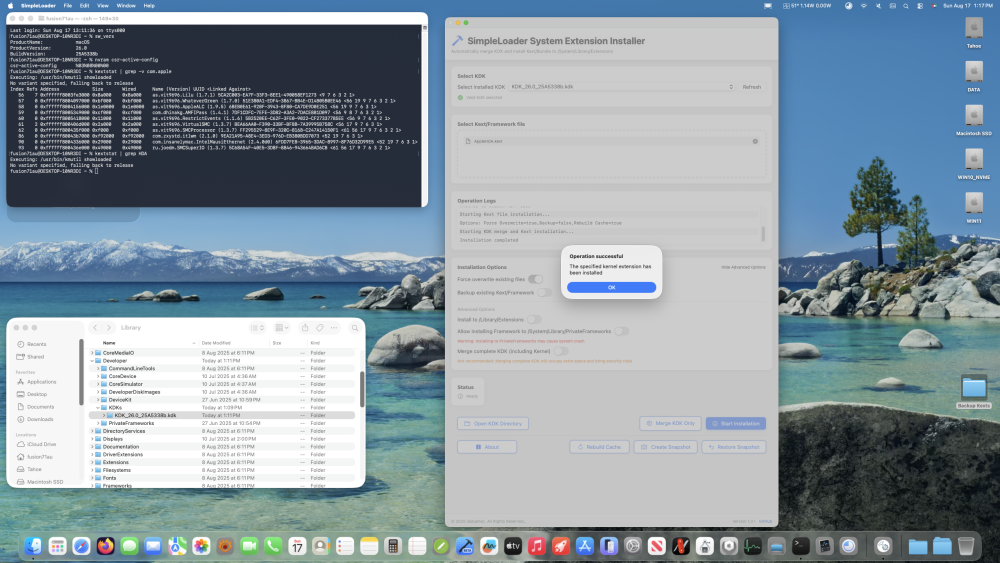Toggle Install to /Library/Extensions switch

(534, 319)
